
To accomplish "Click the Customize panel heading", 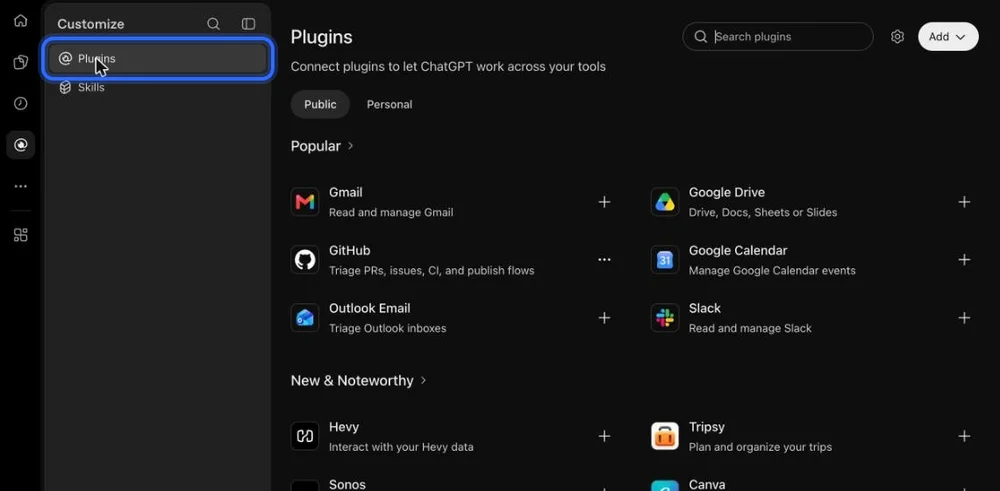I will coord(91,24).
